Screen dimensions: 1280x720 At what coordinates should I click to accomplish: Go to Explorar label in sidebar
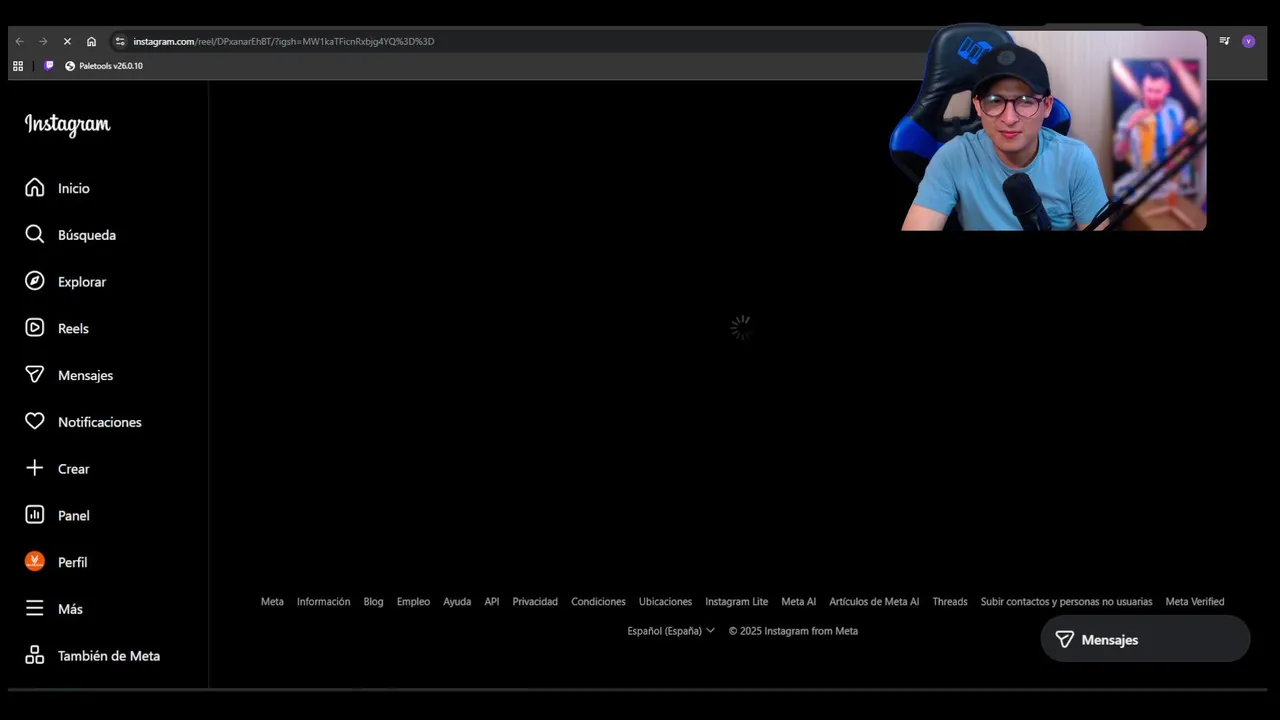[x=82, y=282]
